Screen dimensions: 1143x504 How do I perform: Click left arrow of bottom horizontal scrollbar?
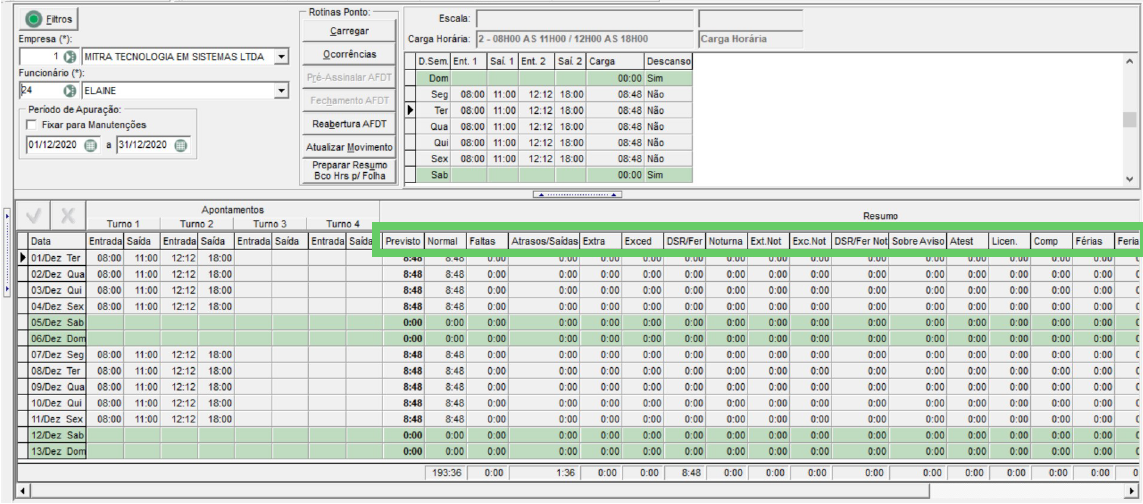pyautogui.click(x=23, y=491)
